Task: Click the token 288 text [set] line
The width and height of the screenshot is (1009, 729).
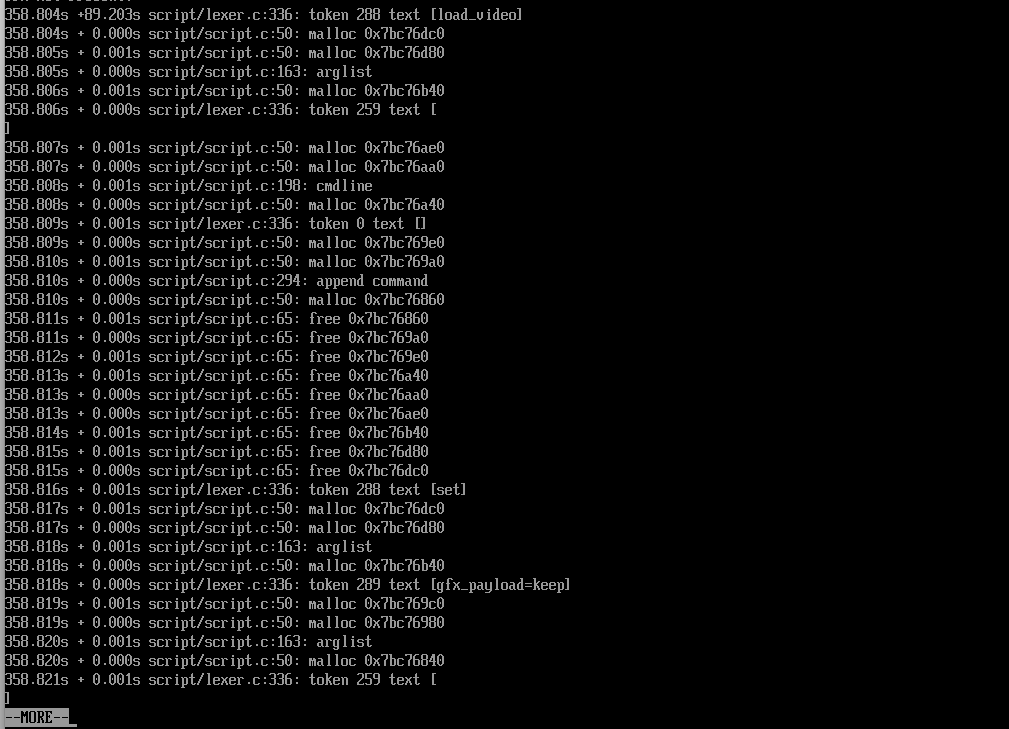Action: coord(235,490)
